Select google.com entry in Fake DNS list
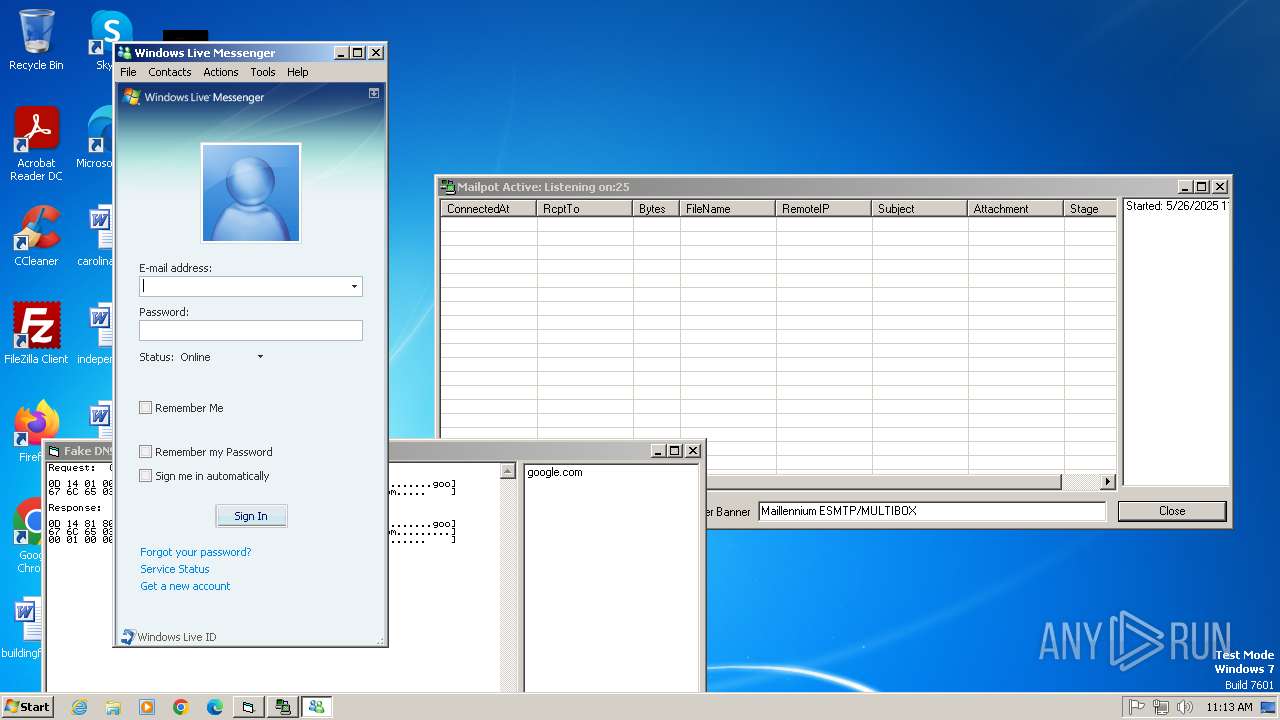Image resolution: width=1280 pixels, height=720 pixels. click(555, 472)
